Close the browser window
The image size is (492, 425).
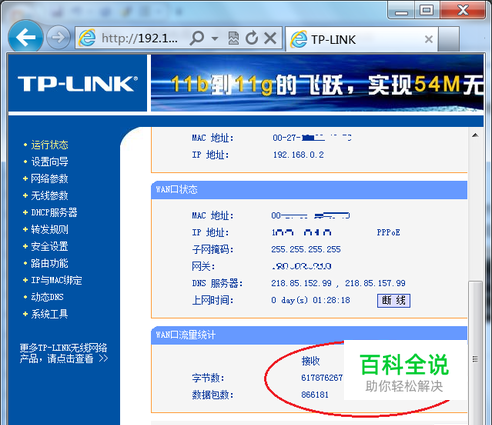click(x=463, y=10)
